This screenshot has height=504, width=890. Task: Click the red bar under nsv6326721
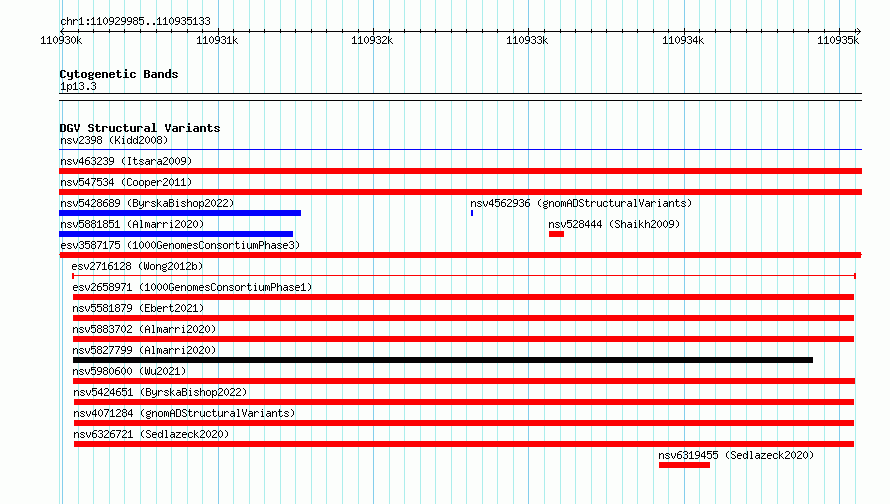point(464,444)
